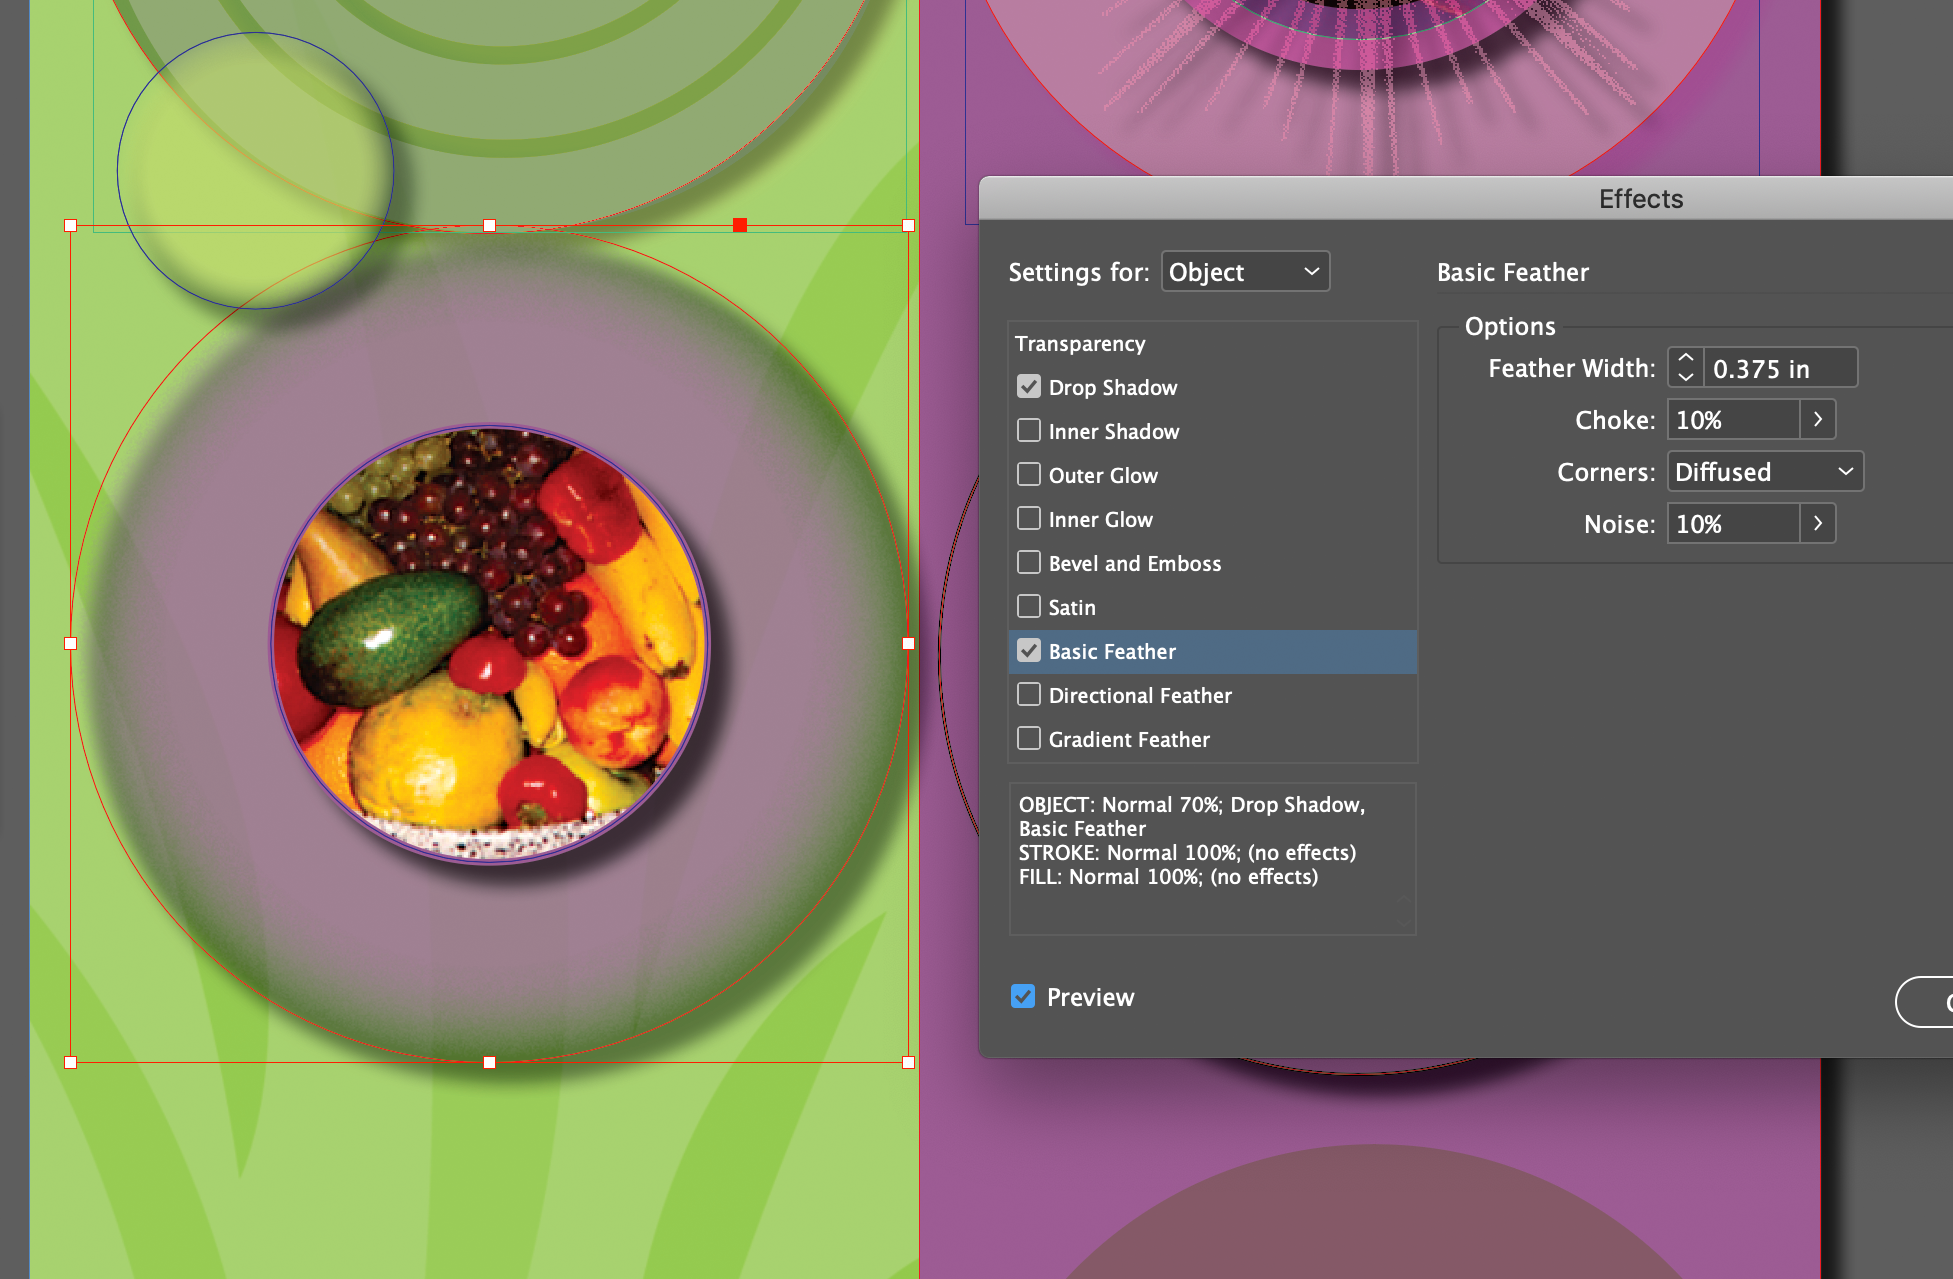The image size is (1953, 1279).
Task: Enable the Outer Glow checkbox
Action: (1029, 475)
